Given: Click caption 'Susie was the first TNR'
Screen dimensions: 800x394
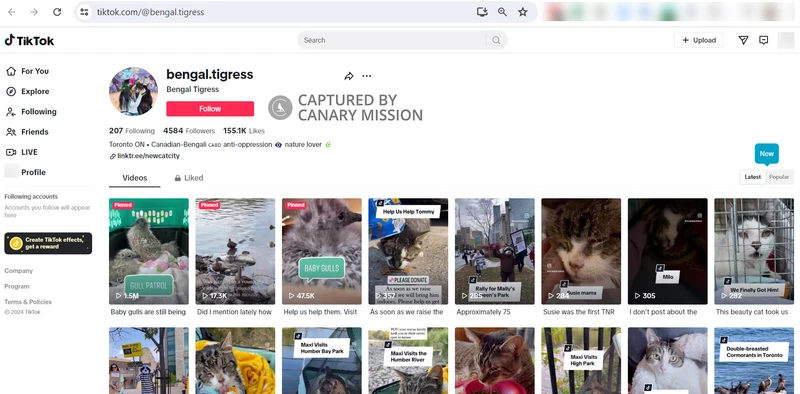Looking at the screenshot, I should [579, 312].
